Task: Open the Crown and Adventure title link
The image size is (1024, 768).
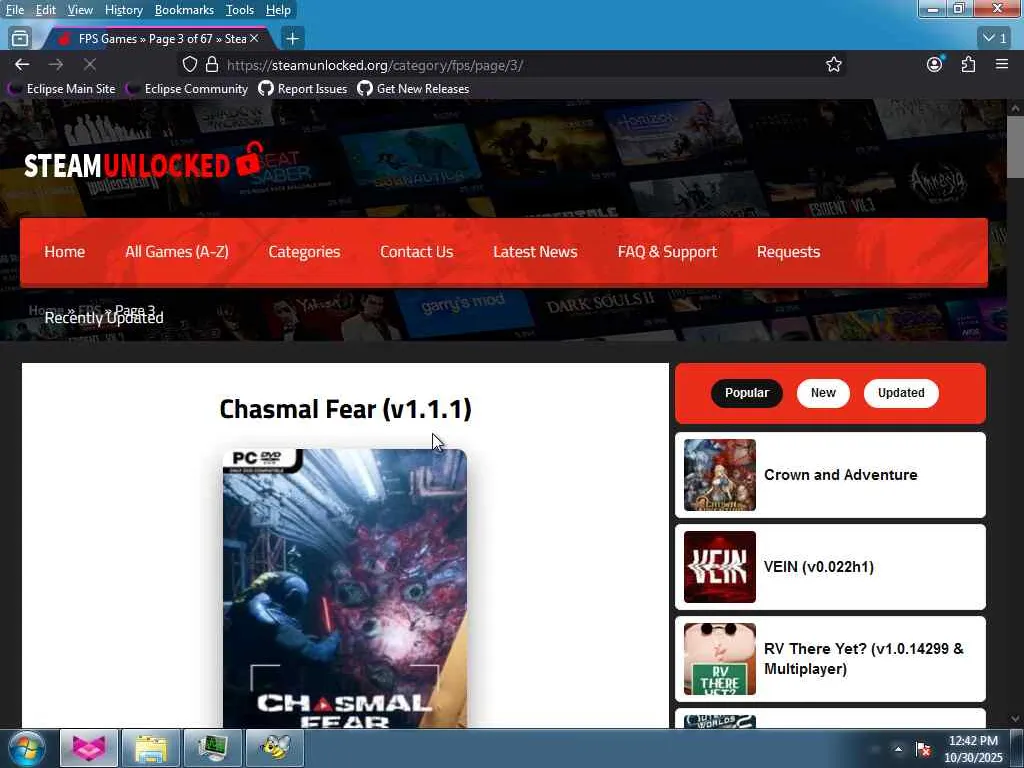Action: coord(840,475)
